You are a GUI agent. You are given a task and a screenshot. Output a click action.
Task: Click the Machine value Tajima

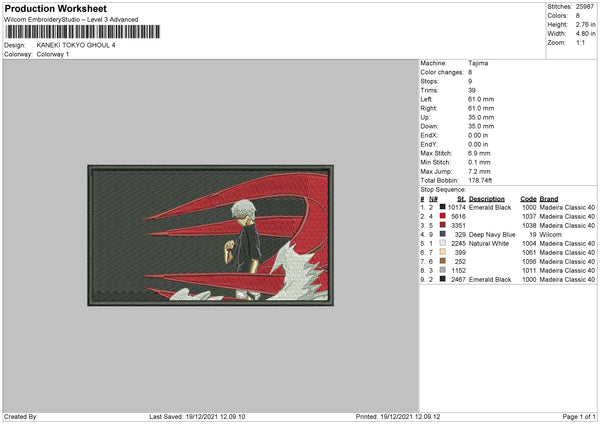click(x=478, y=63)
